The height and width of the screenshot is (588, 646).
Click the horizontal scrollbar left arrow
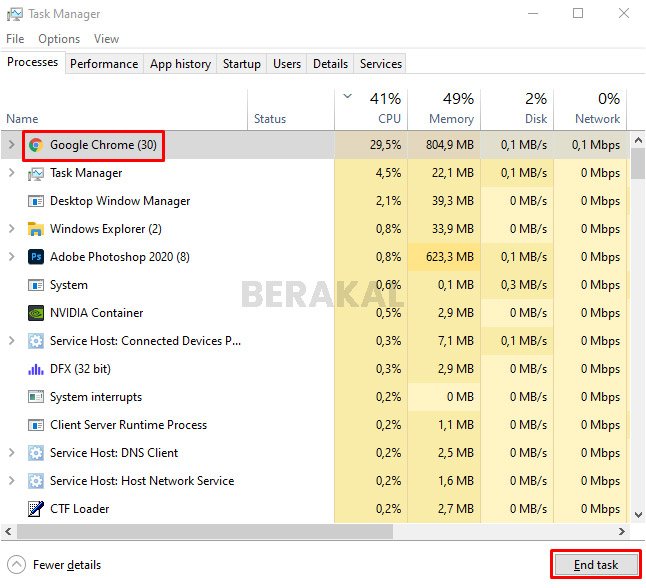(8, 532)
